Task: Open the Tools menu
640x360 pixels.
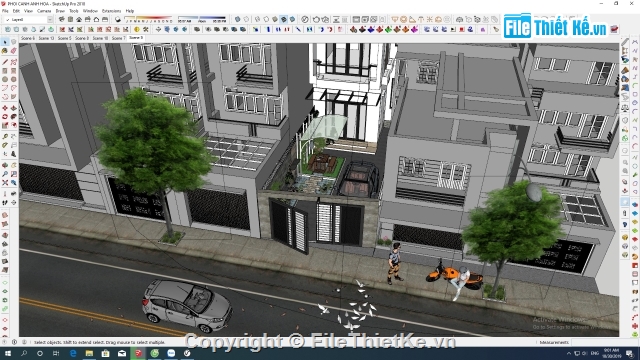Action: [74, 11]
